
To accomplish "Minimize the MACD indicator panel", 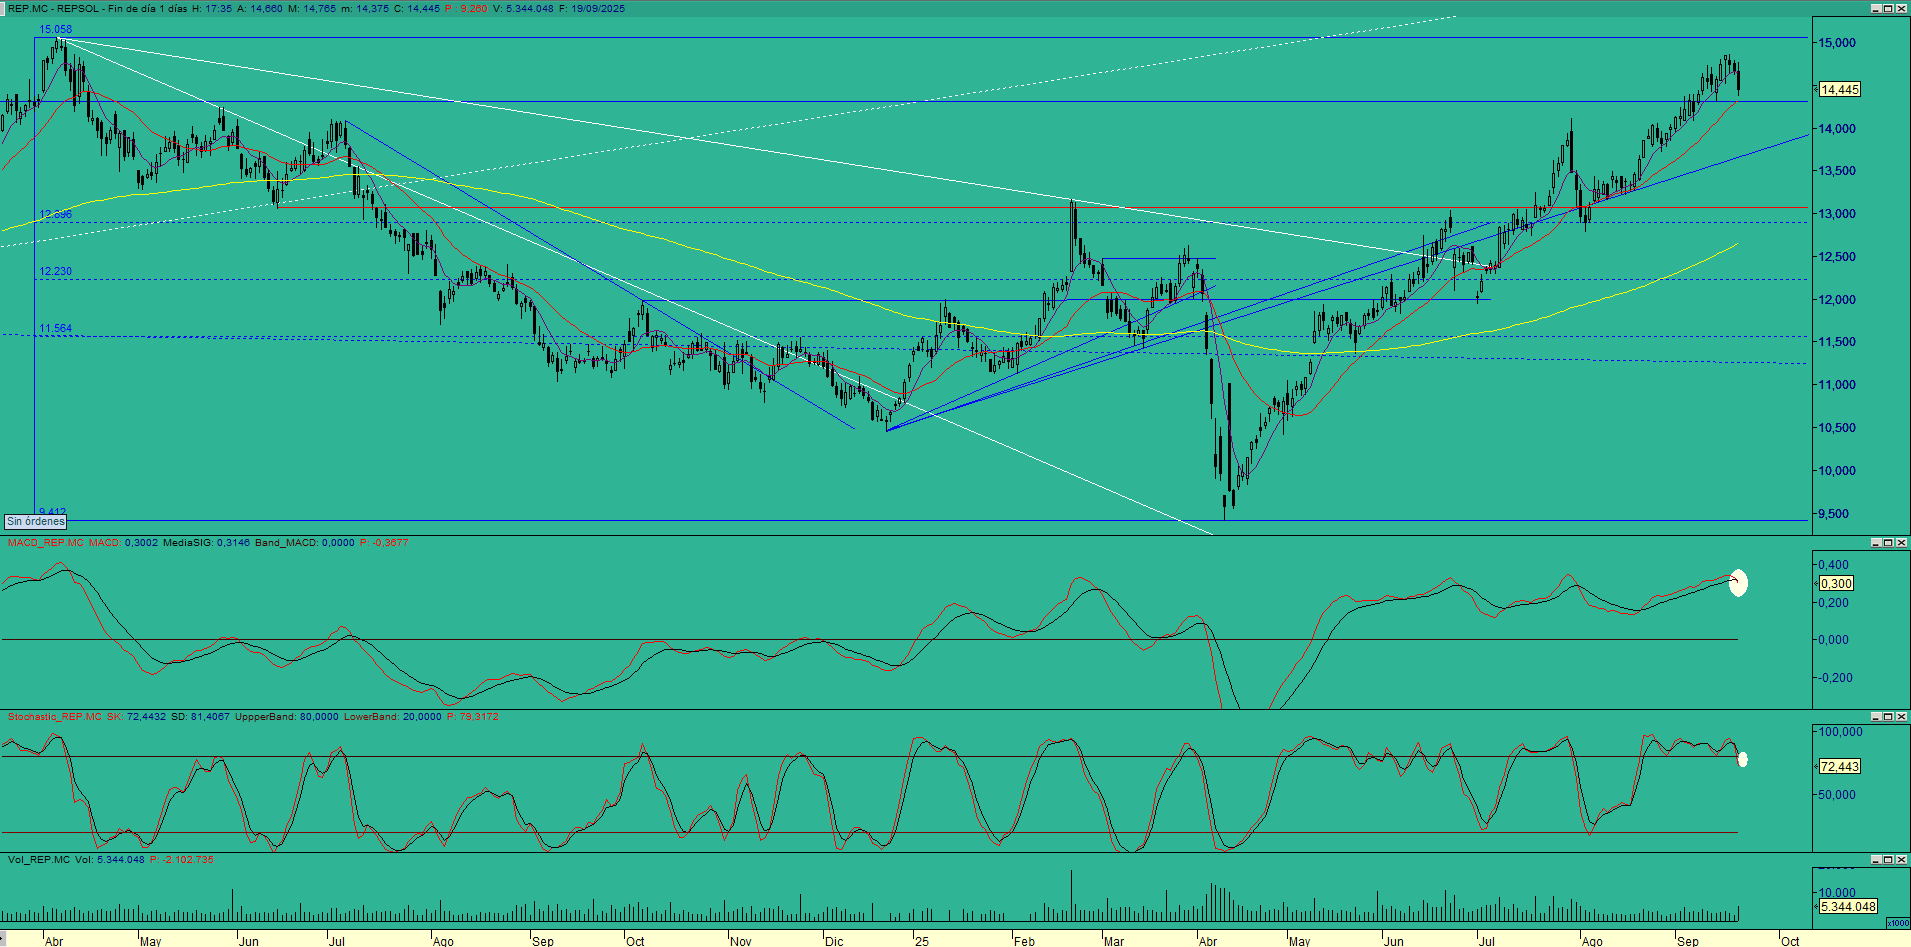I will (1875, 542).
